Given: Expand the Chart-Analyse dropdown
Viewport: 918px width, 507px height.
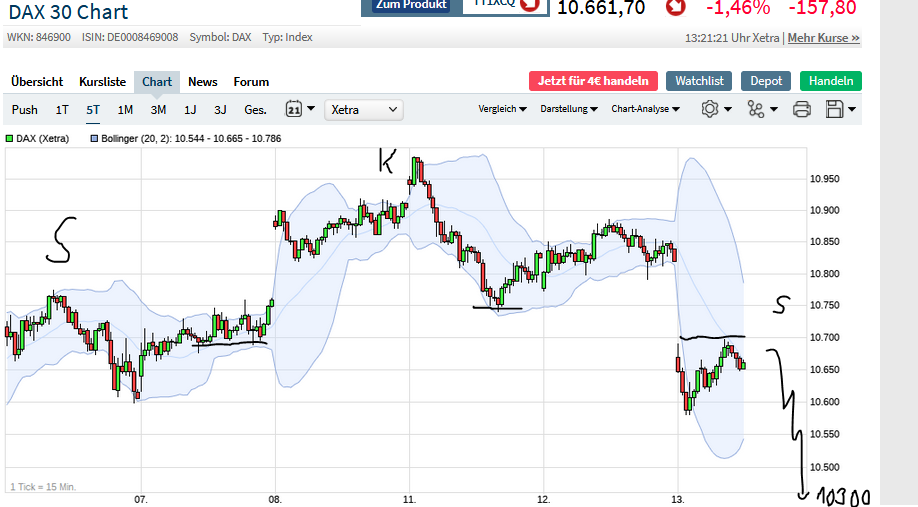Looking at the screenshot, I should (x=645, y=109).
